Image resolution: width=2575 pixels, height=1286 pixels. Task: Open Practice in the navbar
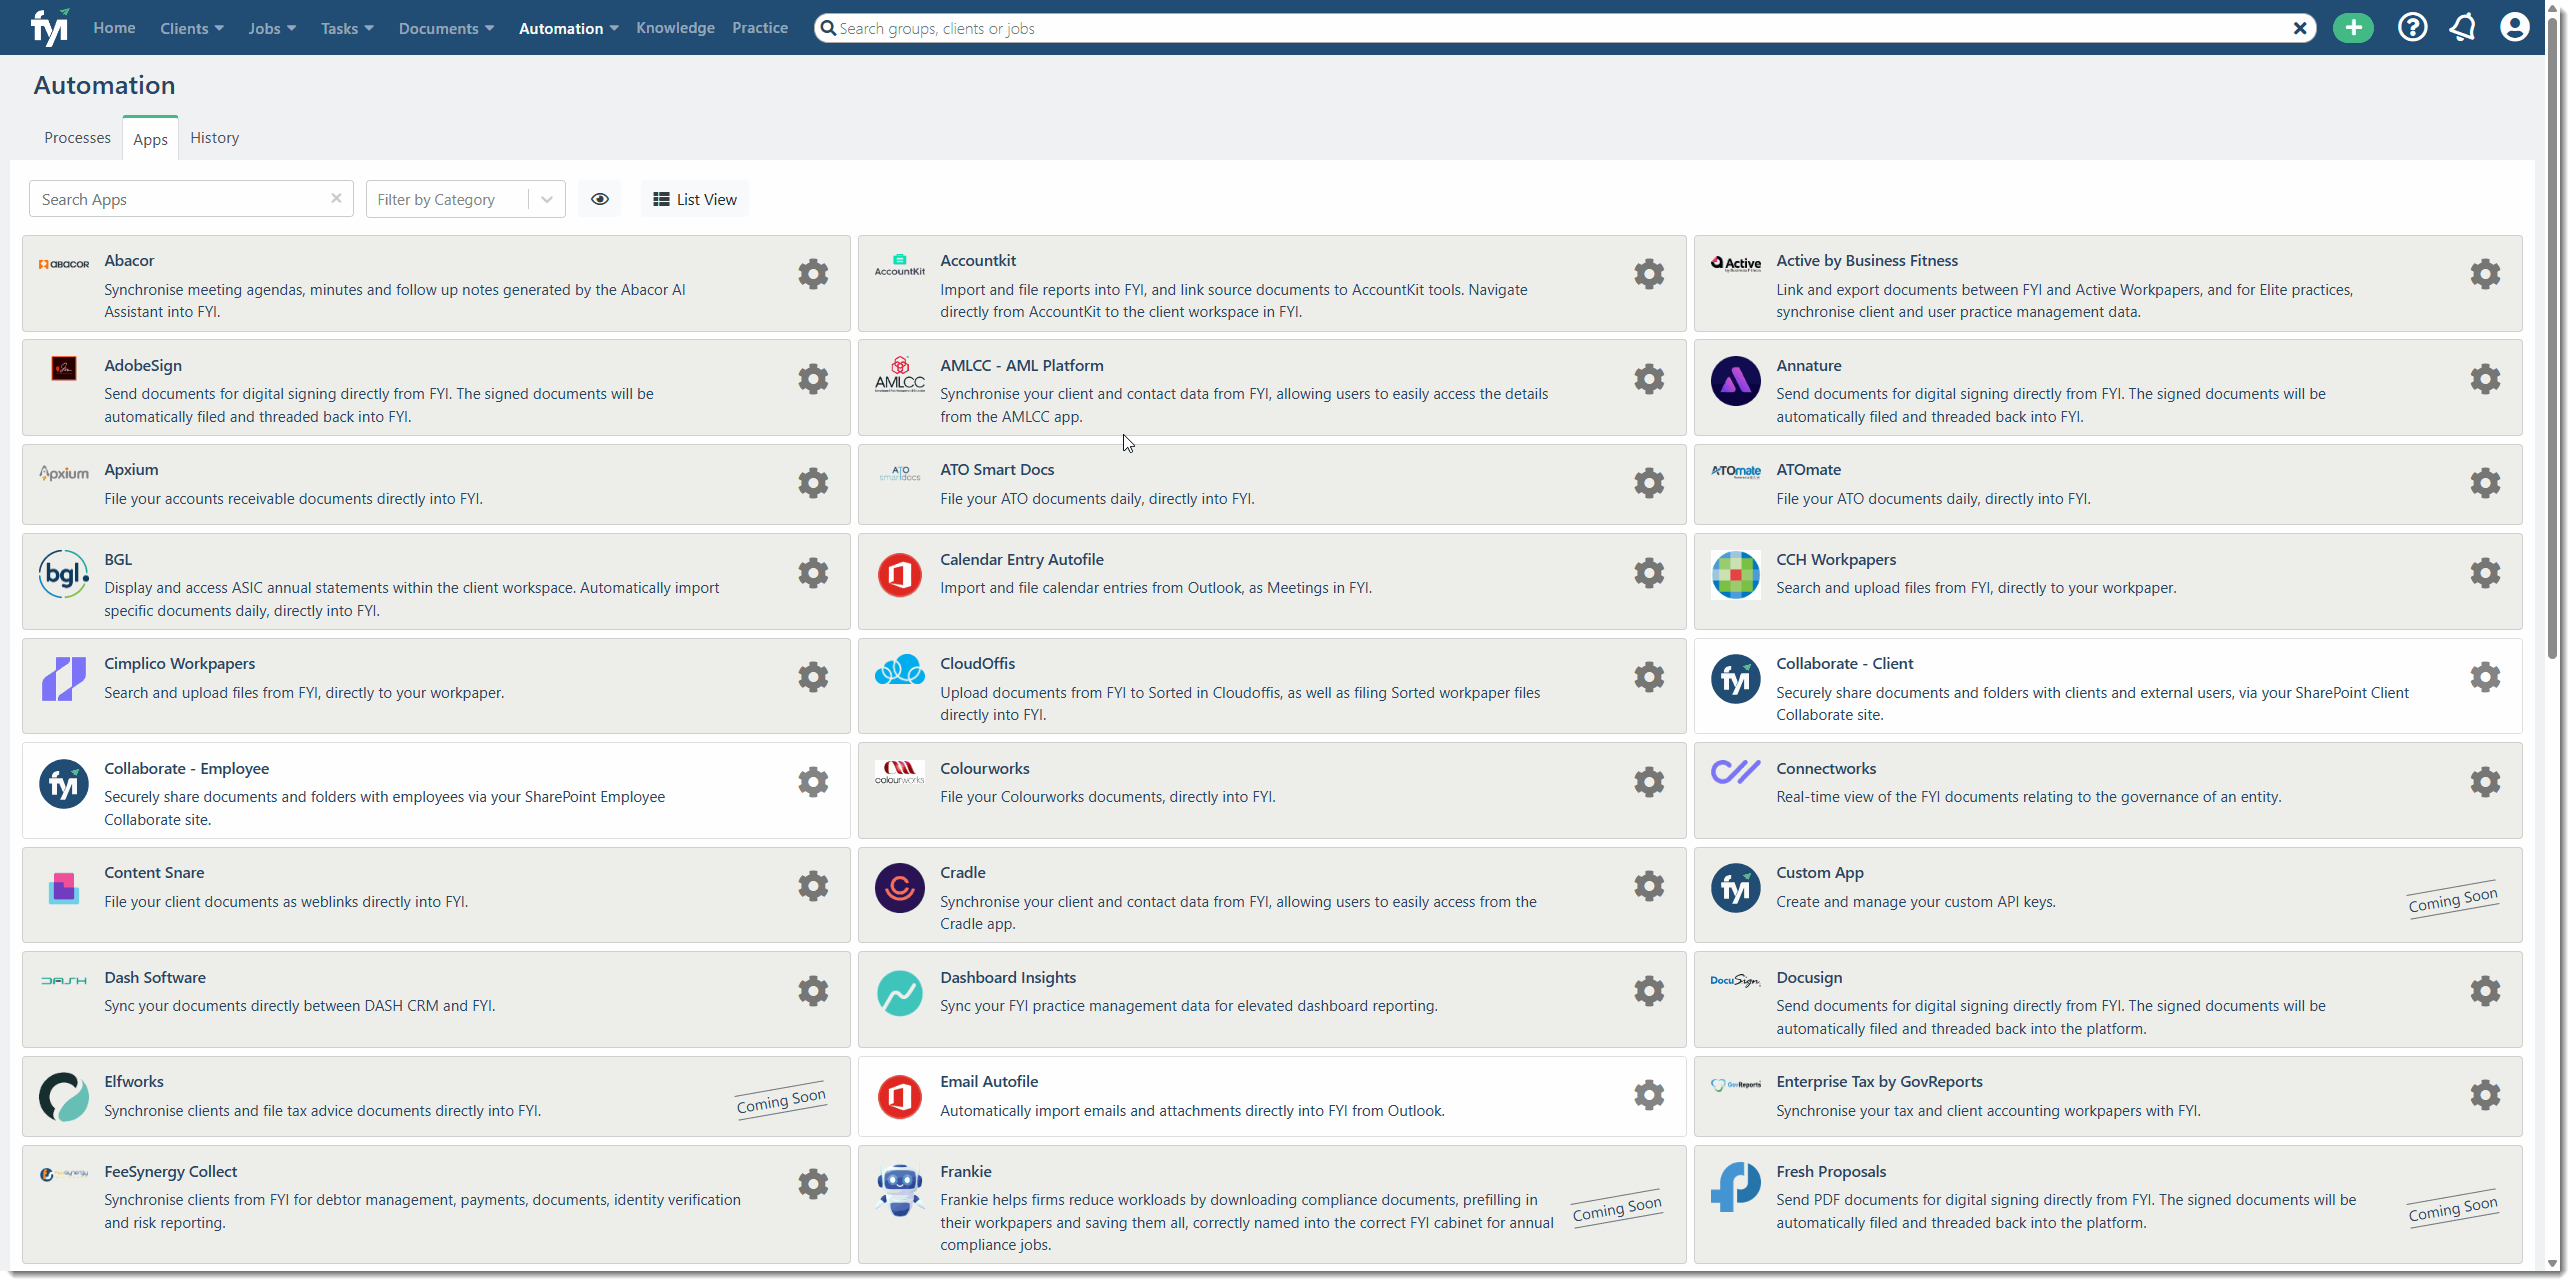[760, 28]
